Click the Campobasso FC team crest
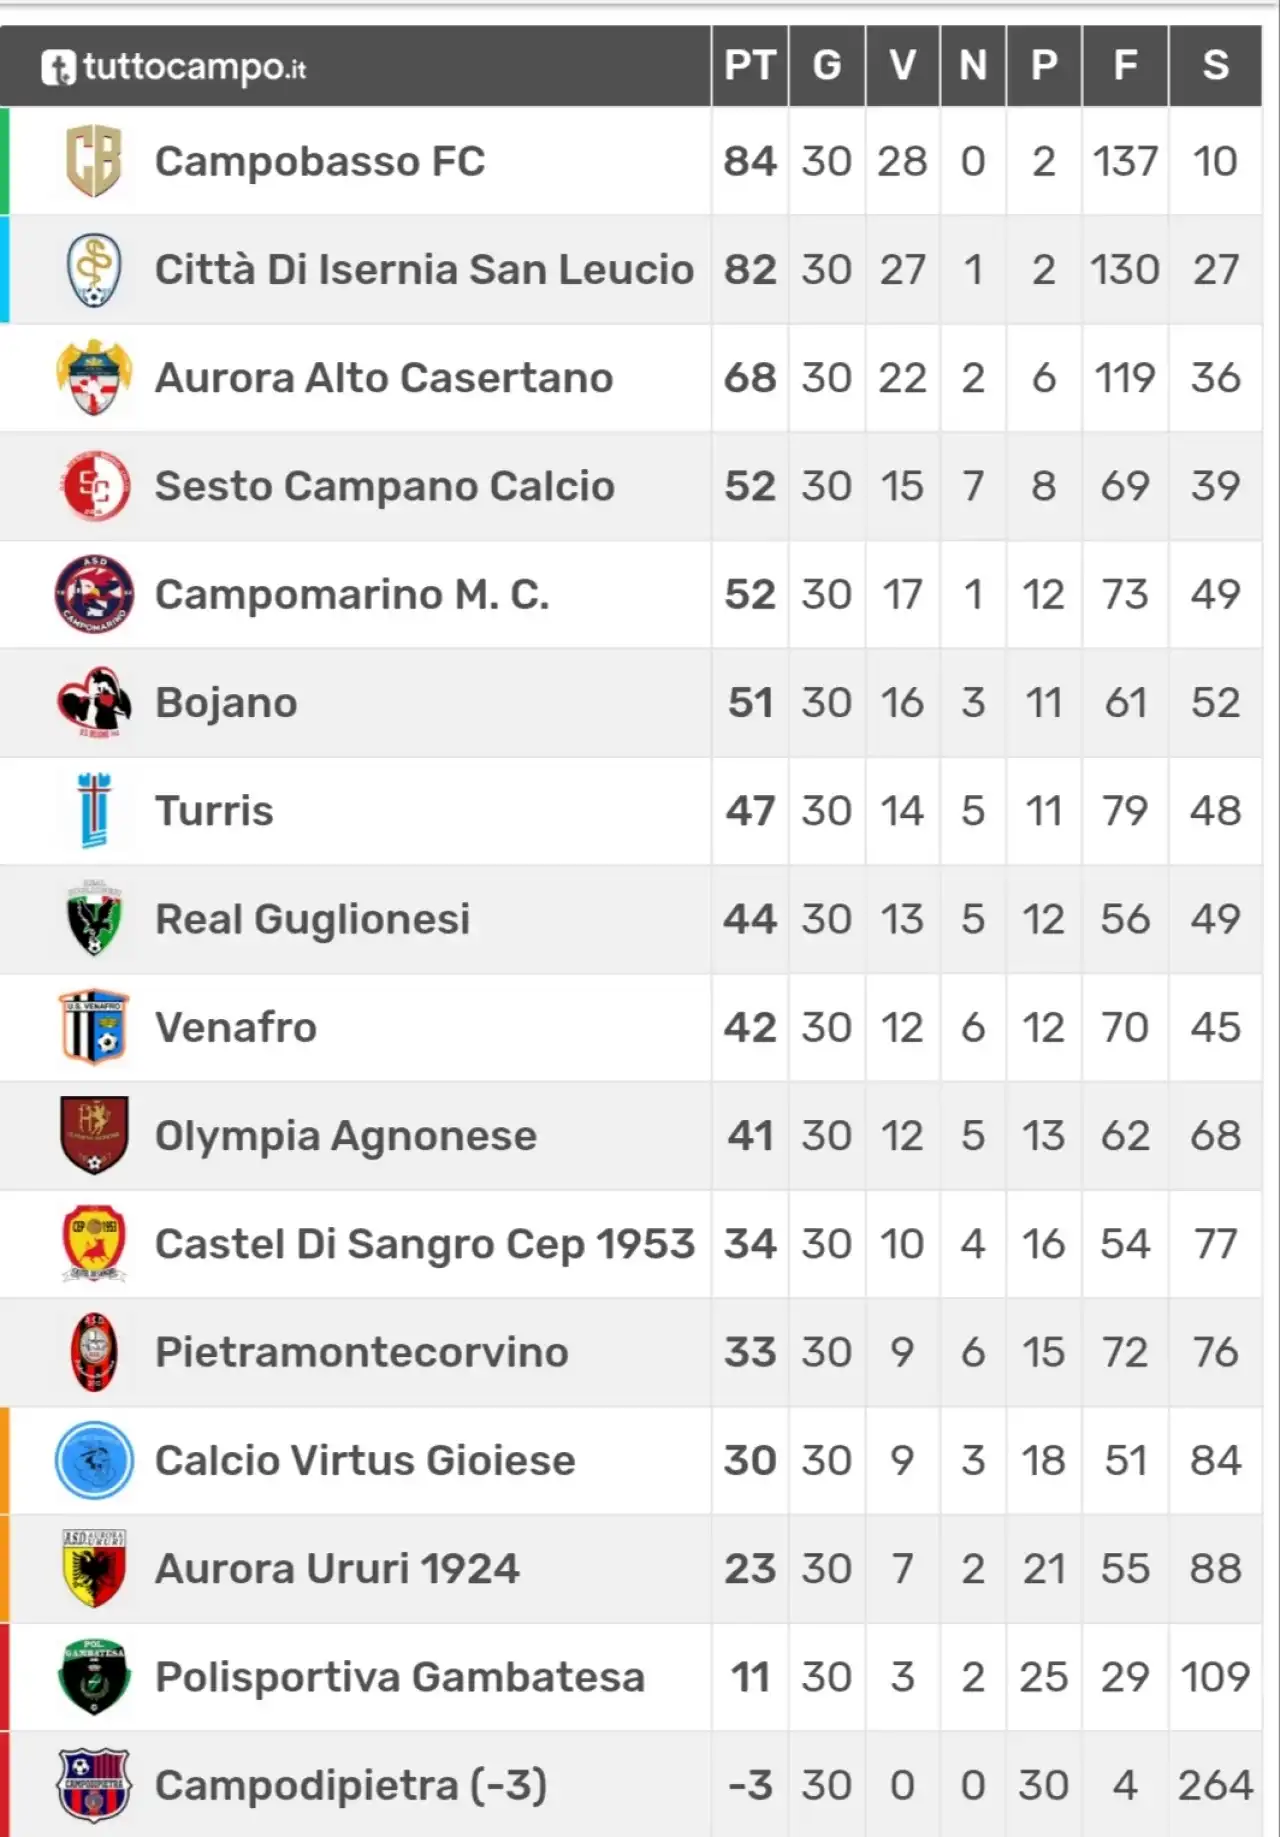The width and height of the screenshot is (1280, 1837). point(94,161)
